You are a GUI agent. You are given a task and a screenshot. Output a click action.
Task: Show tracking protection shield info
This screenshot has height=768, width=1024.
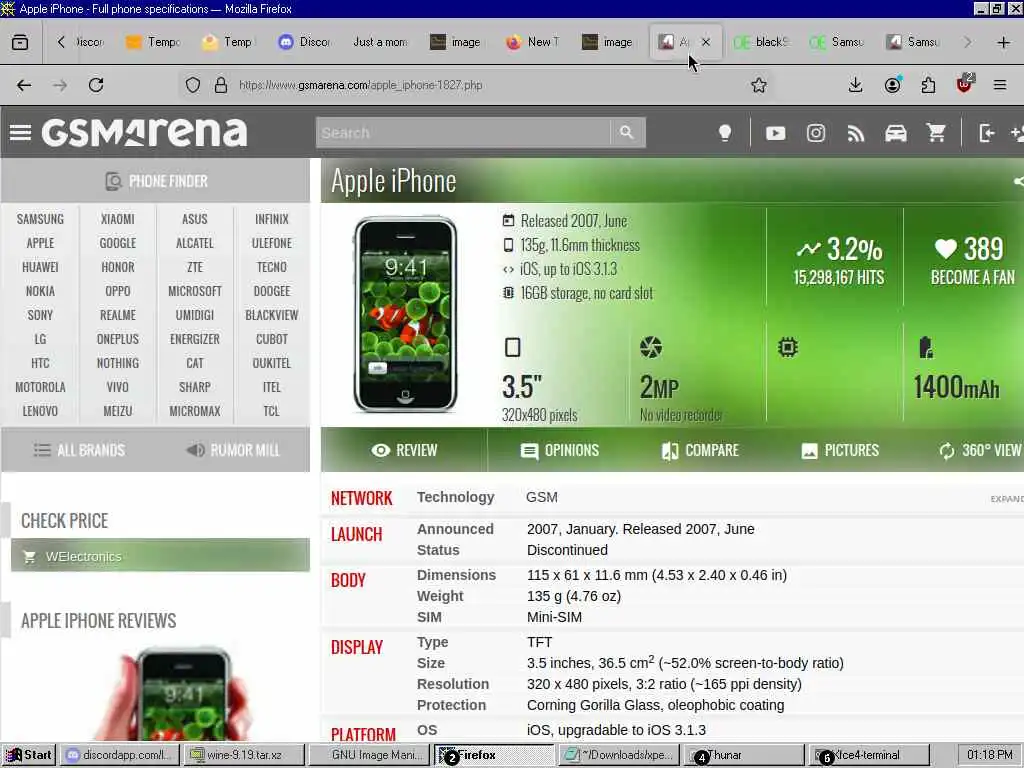tap(193, 85)
